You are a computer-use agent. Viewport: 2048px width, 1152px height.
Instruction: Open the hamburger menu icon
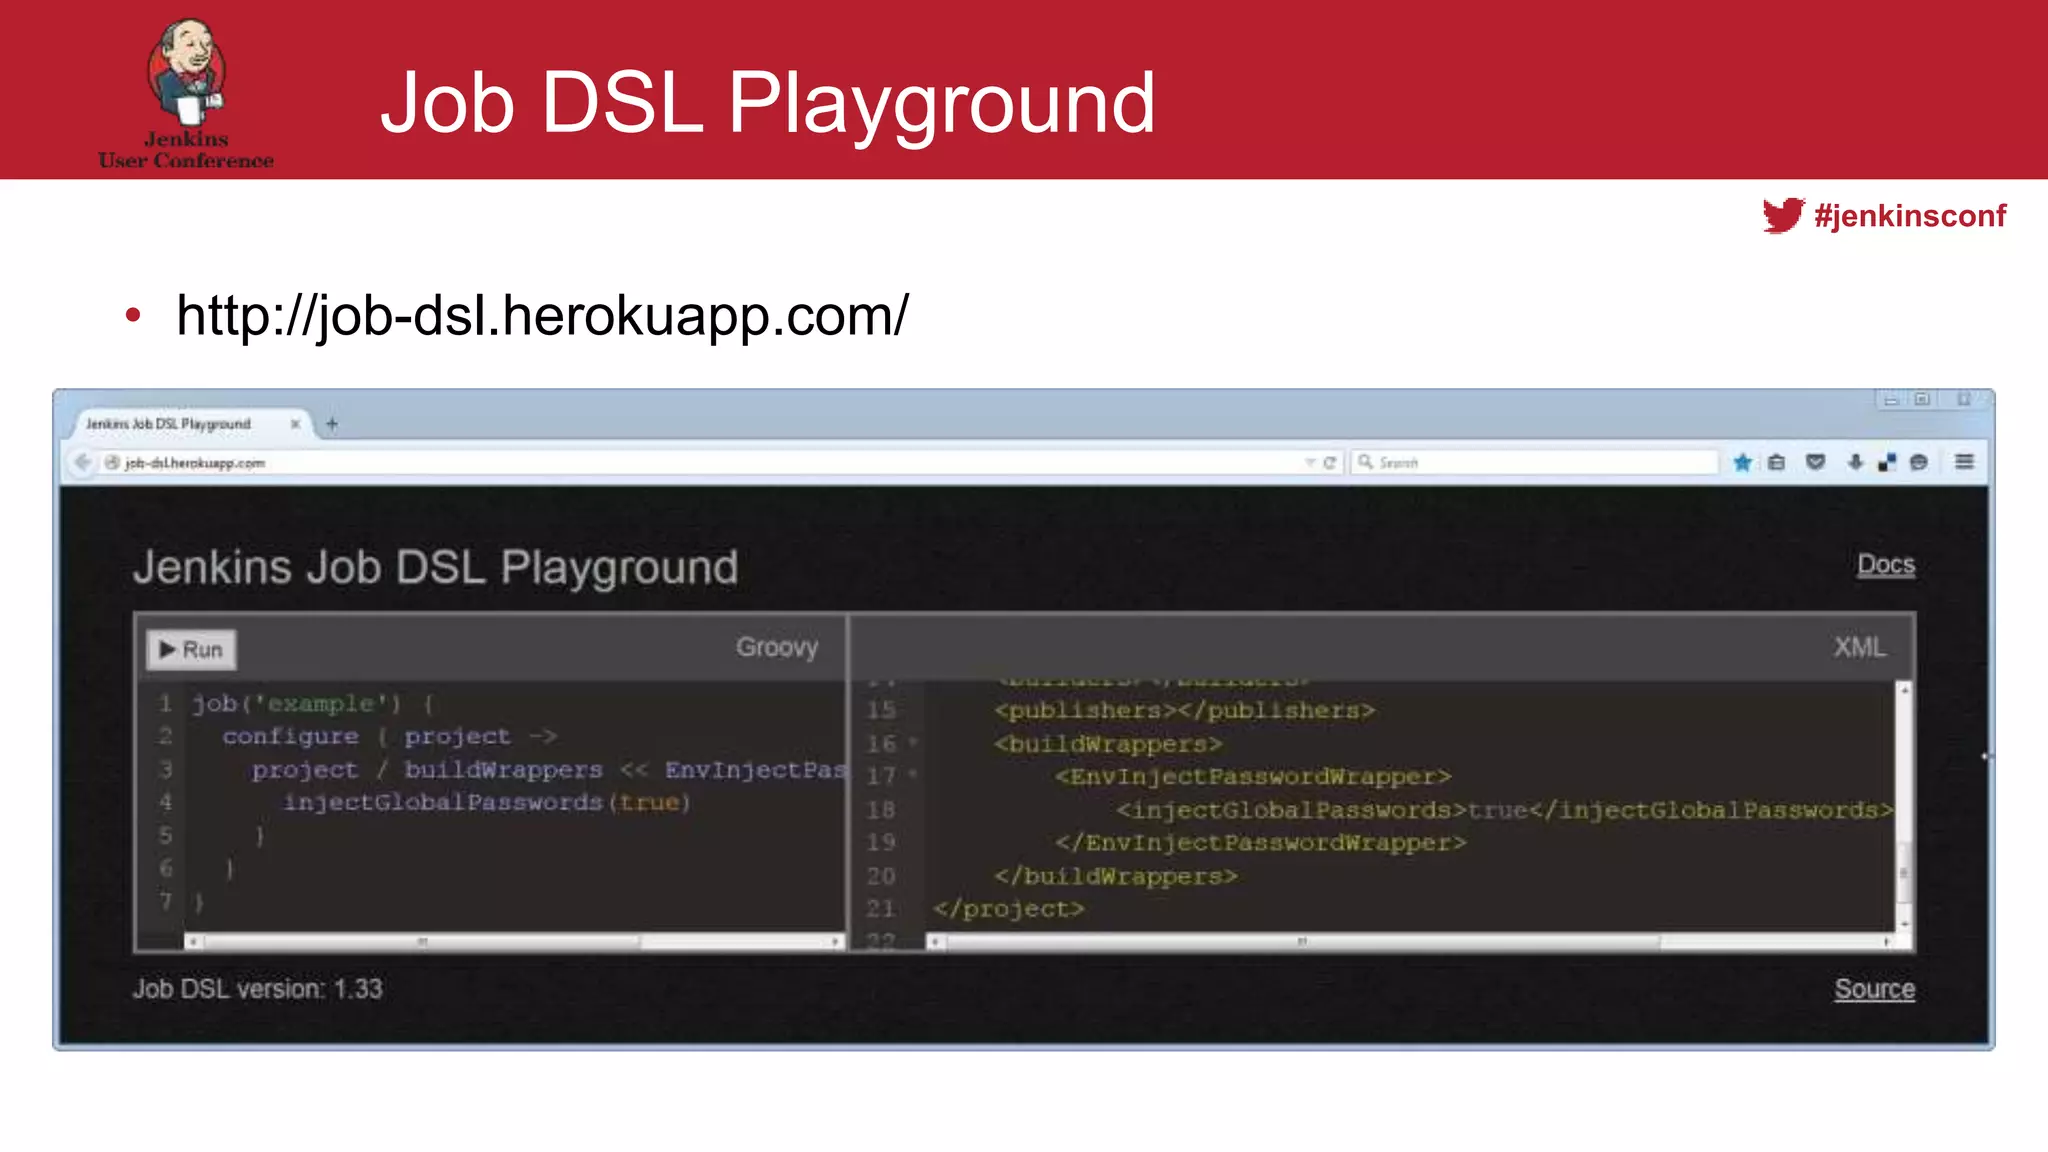tap(1964, 462)
